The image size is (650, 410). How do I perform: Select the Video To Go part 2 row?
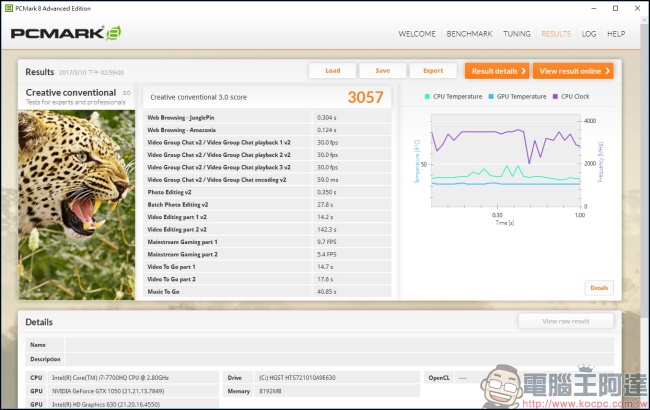coord(267,279)
